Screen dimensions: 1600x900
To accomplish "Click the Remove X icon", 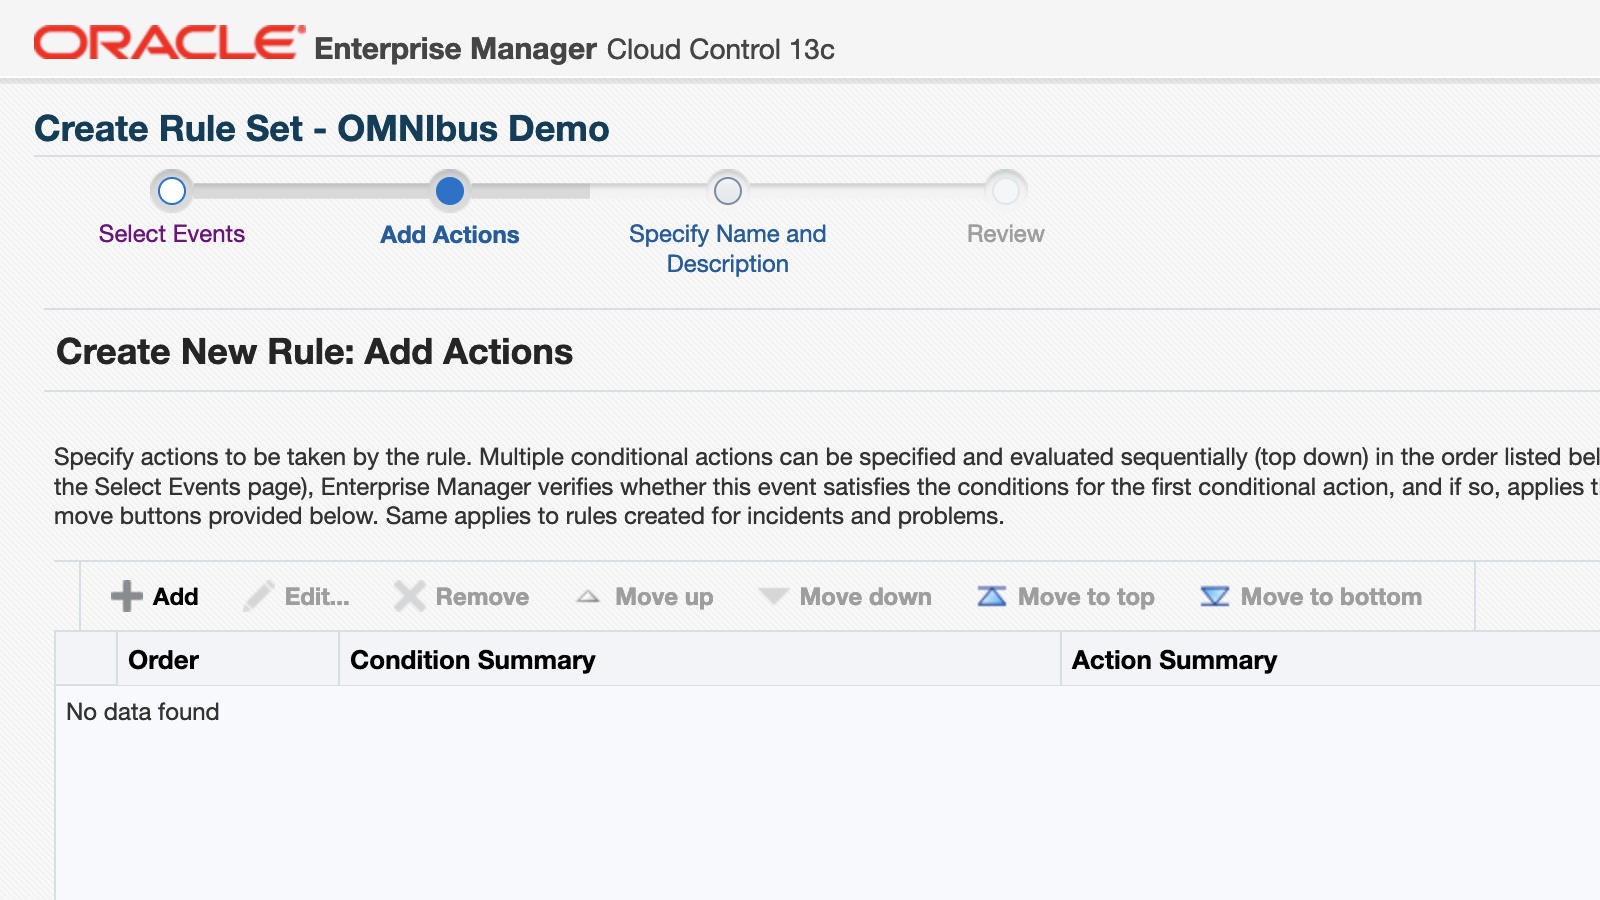I will [409, 596].
